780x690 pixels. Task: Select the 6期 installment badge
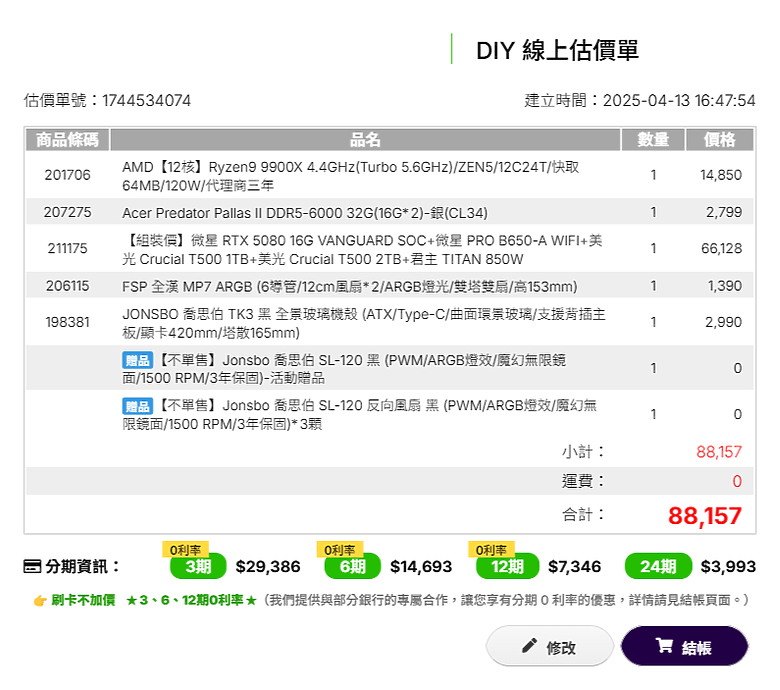click(x=352, y=566)
